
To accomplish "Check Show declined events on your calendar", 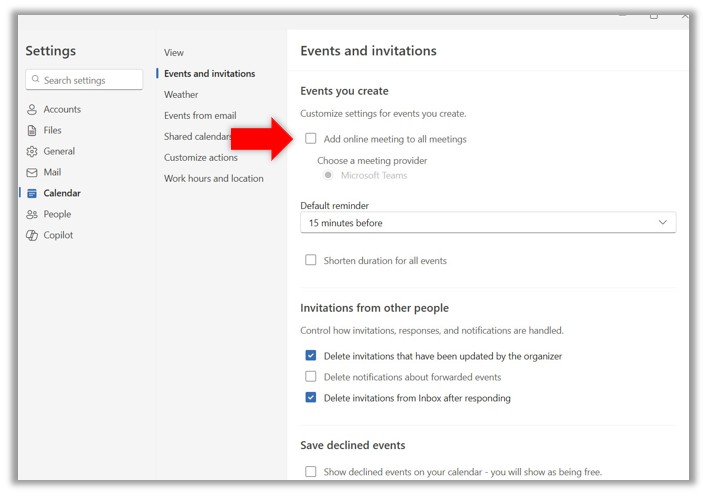I will click(311, 471).
